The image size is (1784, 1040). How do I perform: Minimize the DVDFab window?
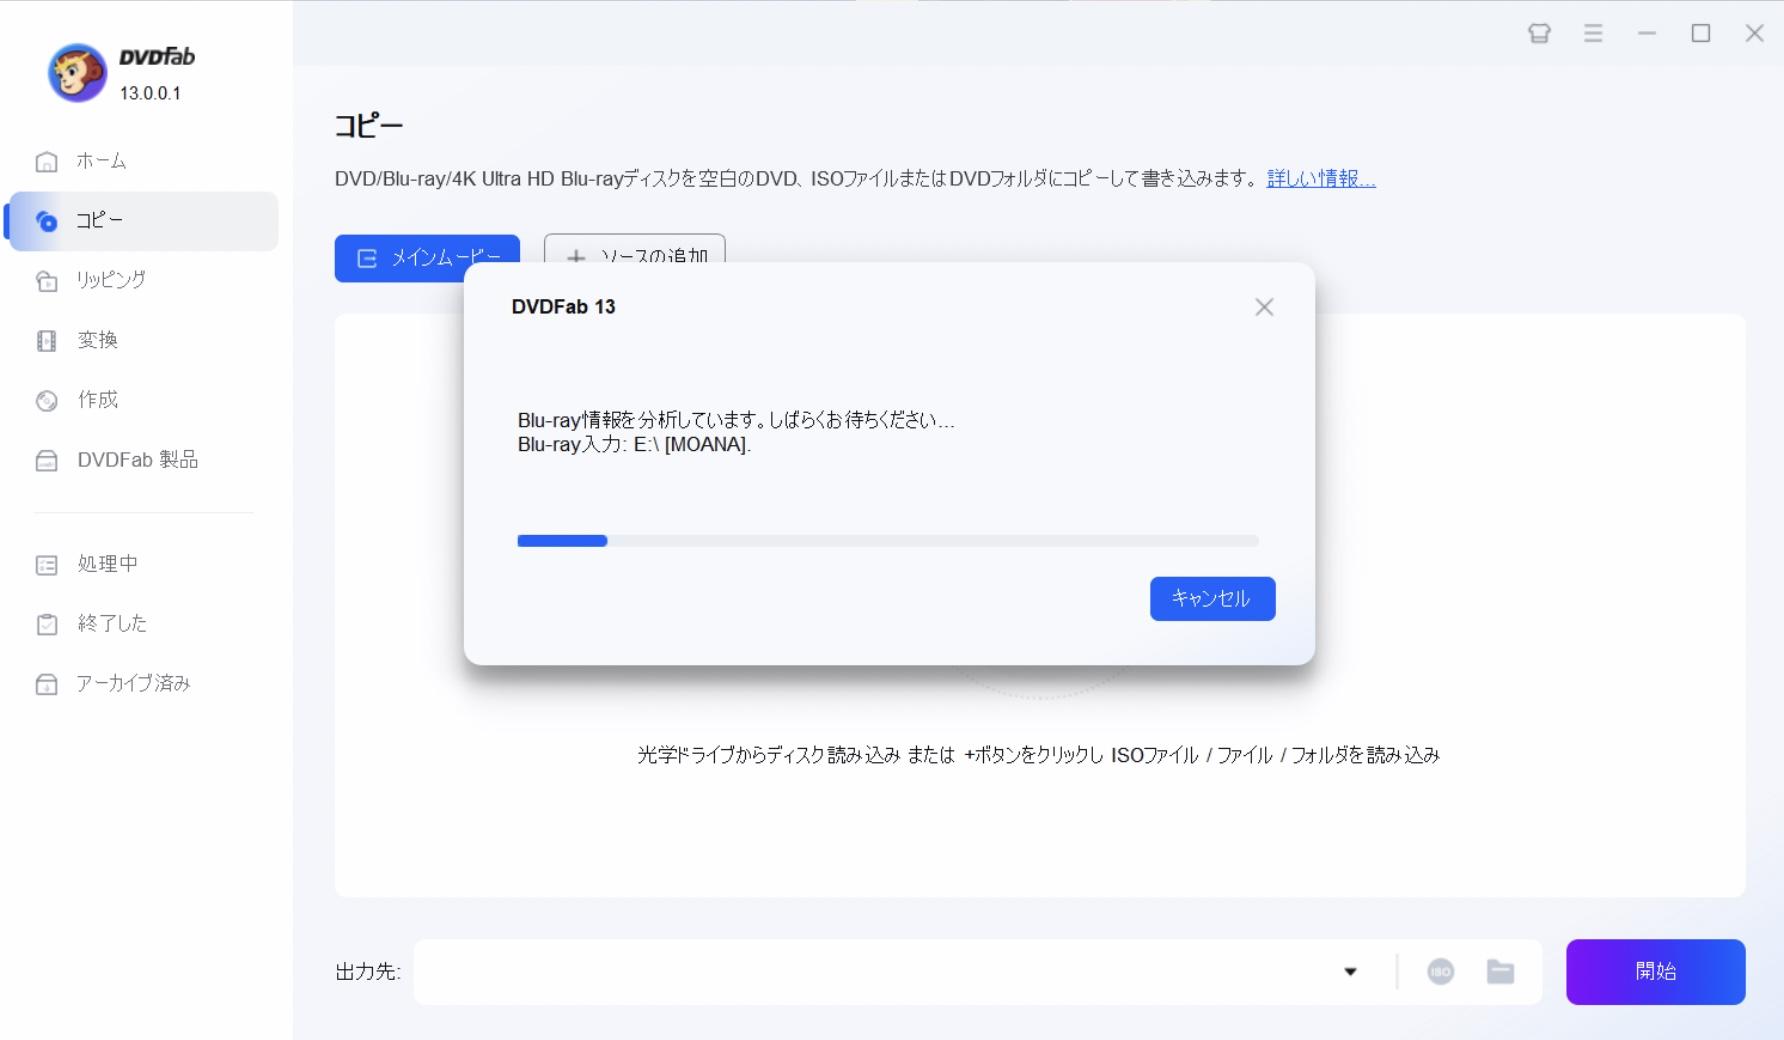coord(1647,33)
